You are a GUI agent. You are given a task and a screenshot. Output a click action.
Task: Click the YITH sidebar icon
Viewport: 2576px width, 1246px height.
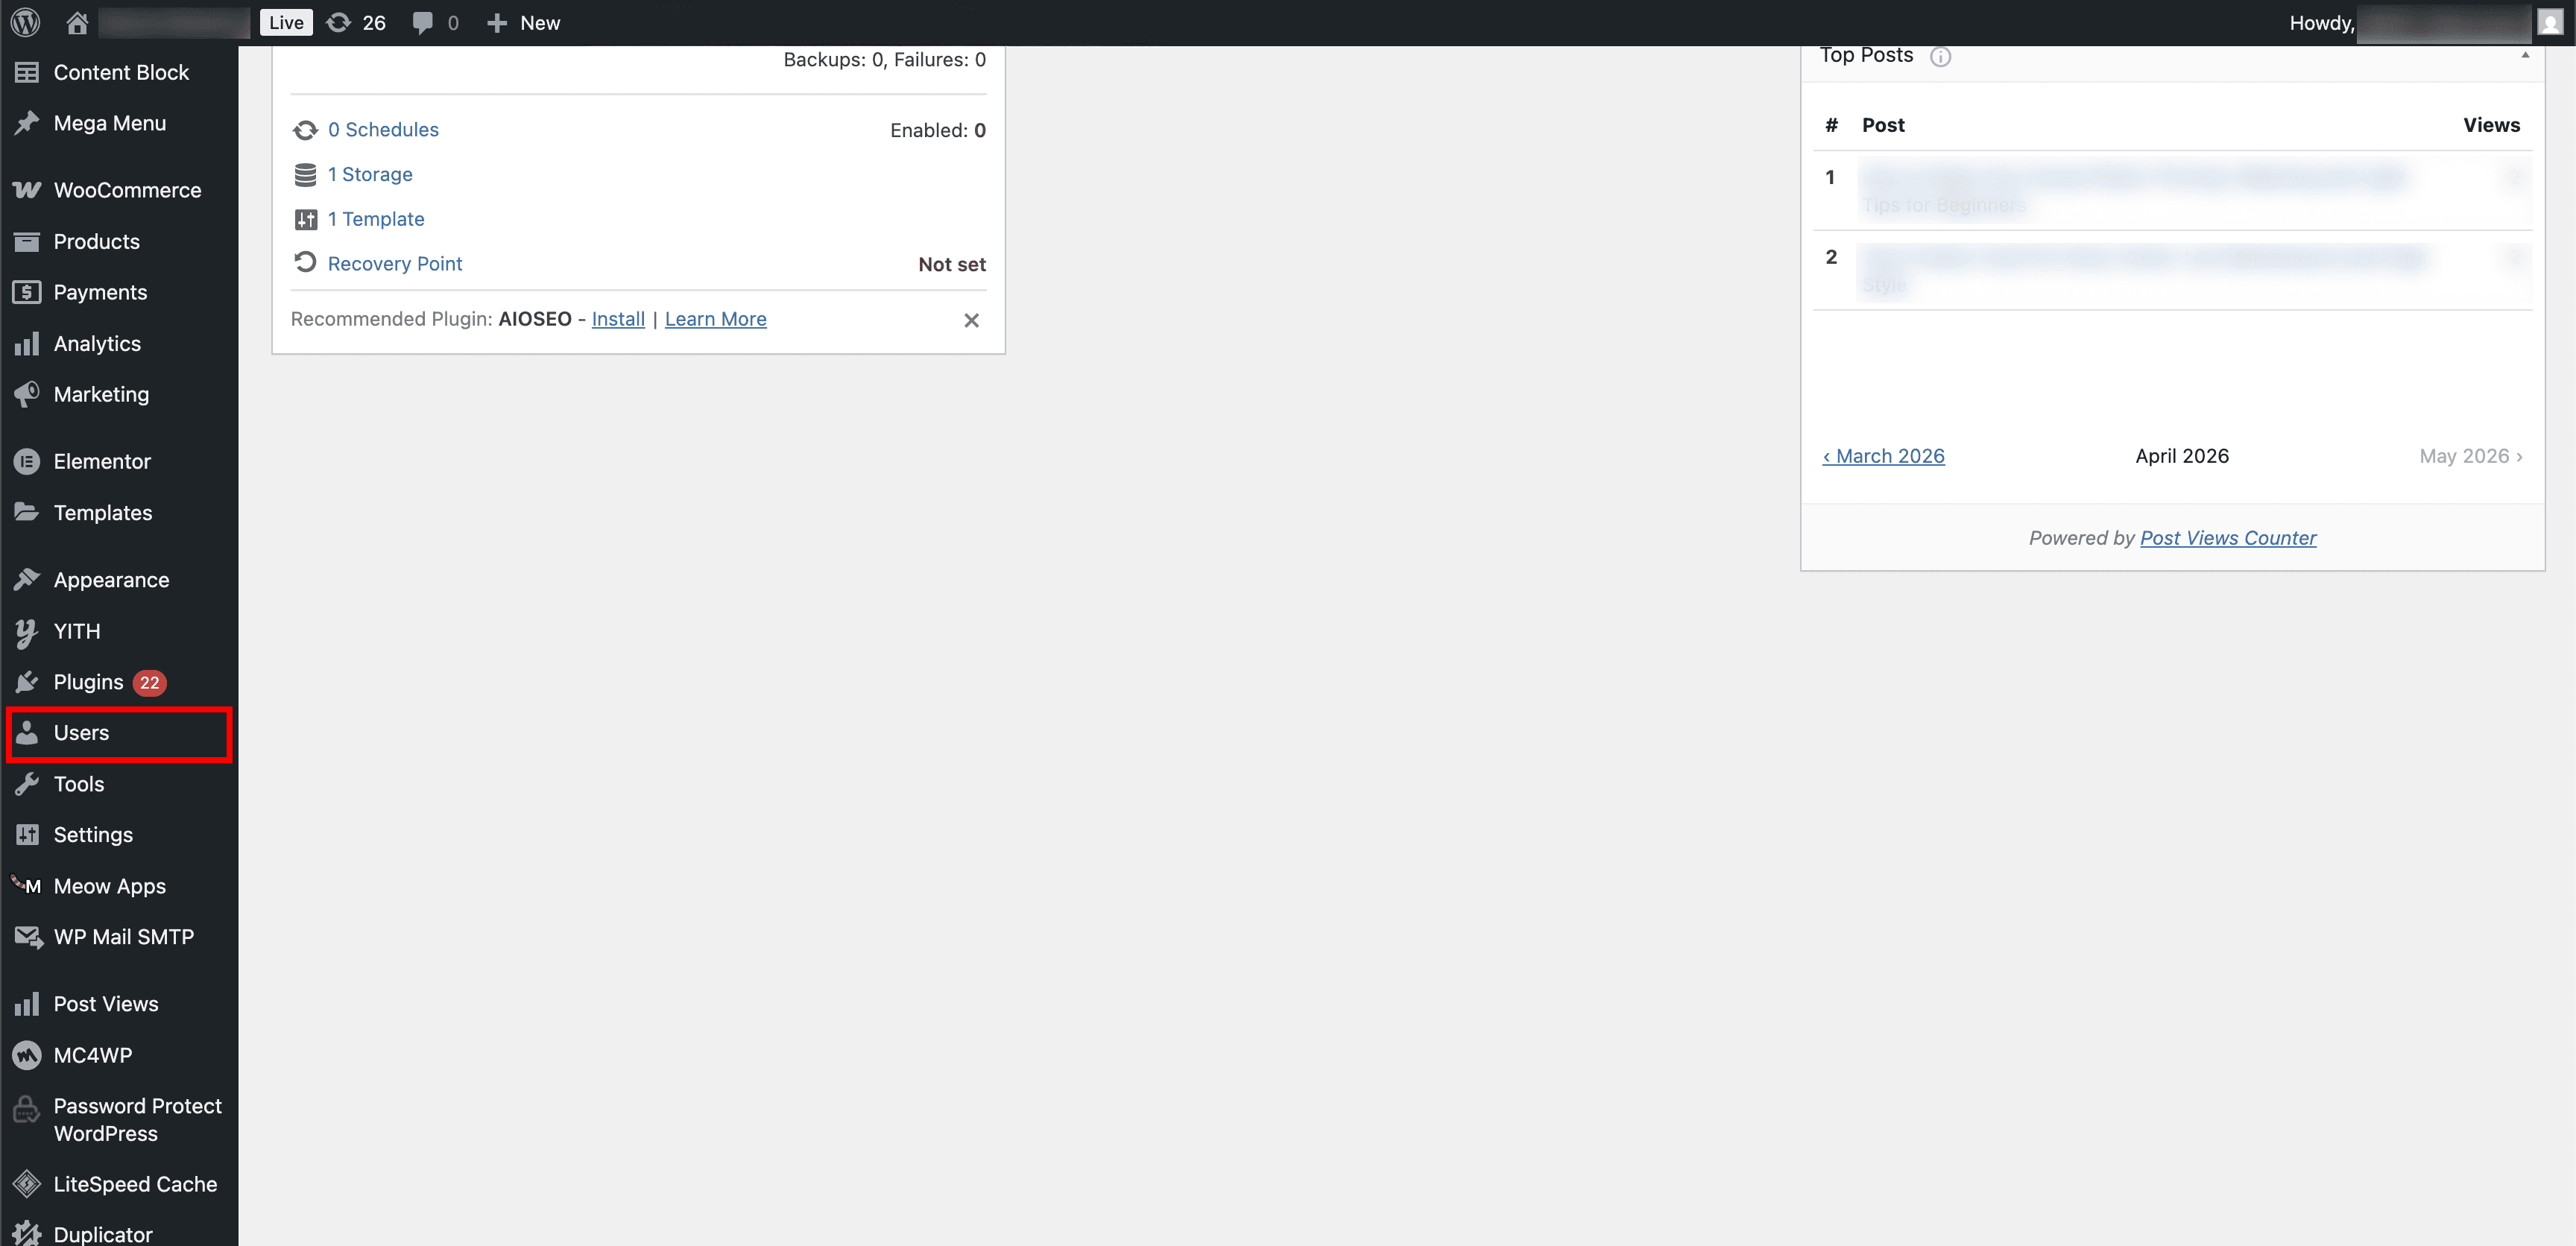[x=27, y=631]
